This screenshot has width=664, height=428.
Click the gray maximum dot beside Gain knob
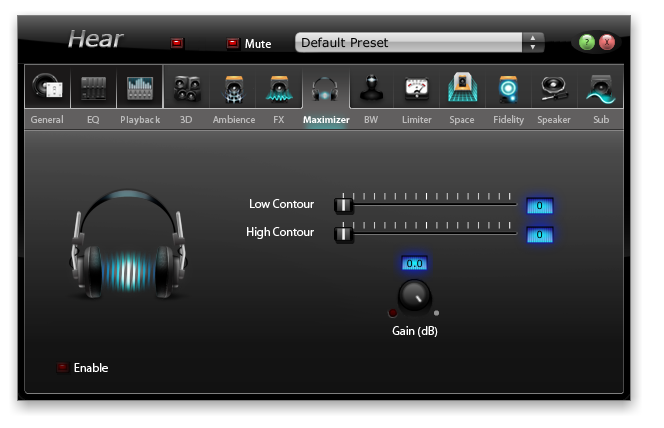[436, 313]
